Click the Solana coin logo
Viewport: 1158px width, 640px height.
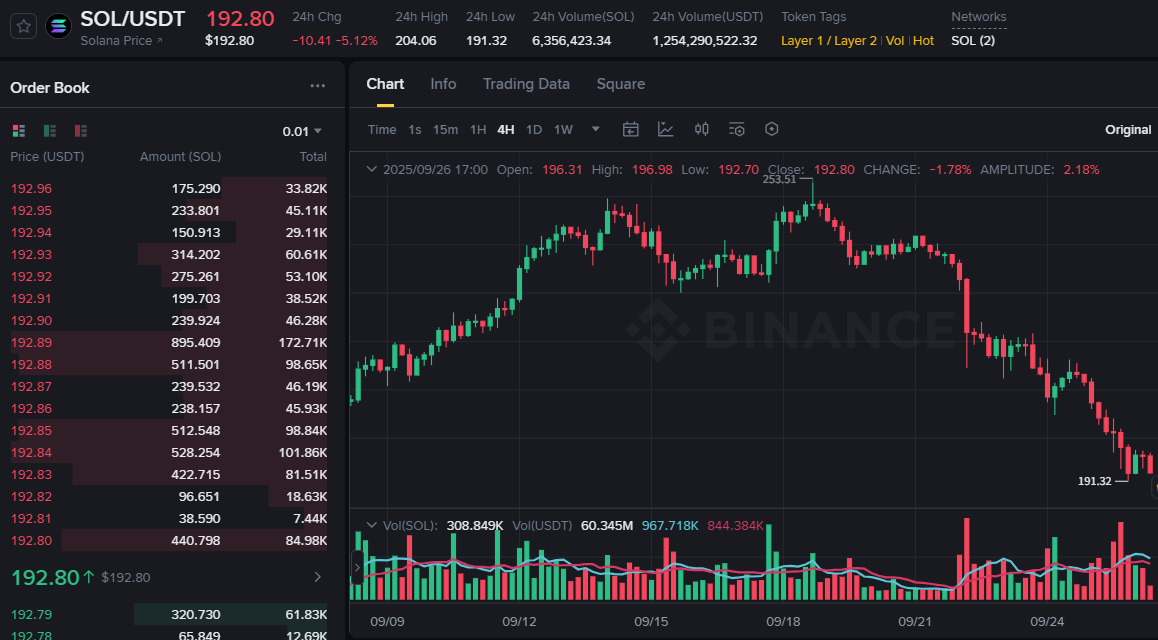[x=58, y=27]
